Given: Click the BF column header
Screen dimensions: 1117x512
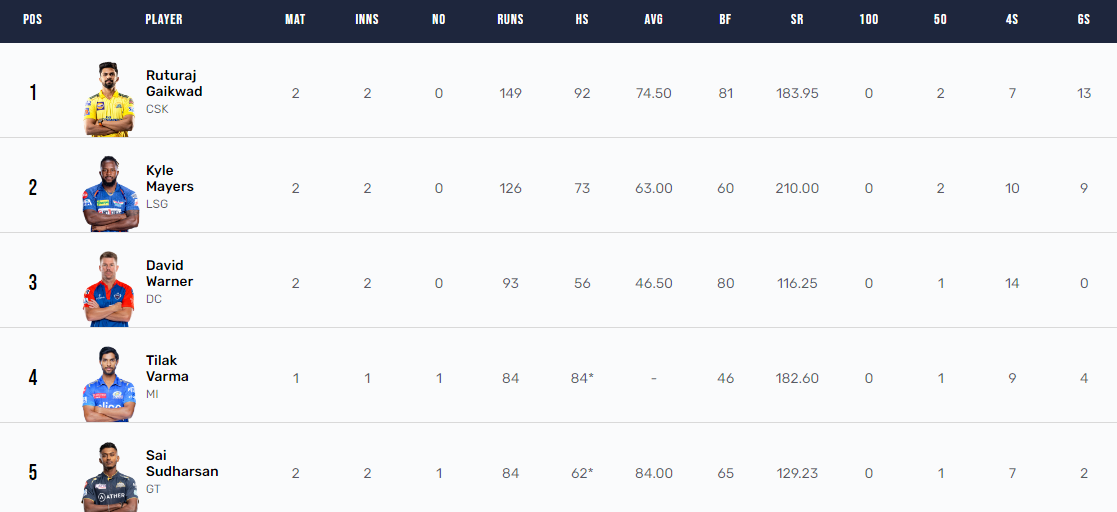Looking at the screenshot, I should 725,20.
